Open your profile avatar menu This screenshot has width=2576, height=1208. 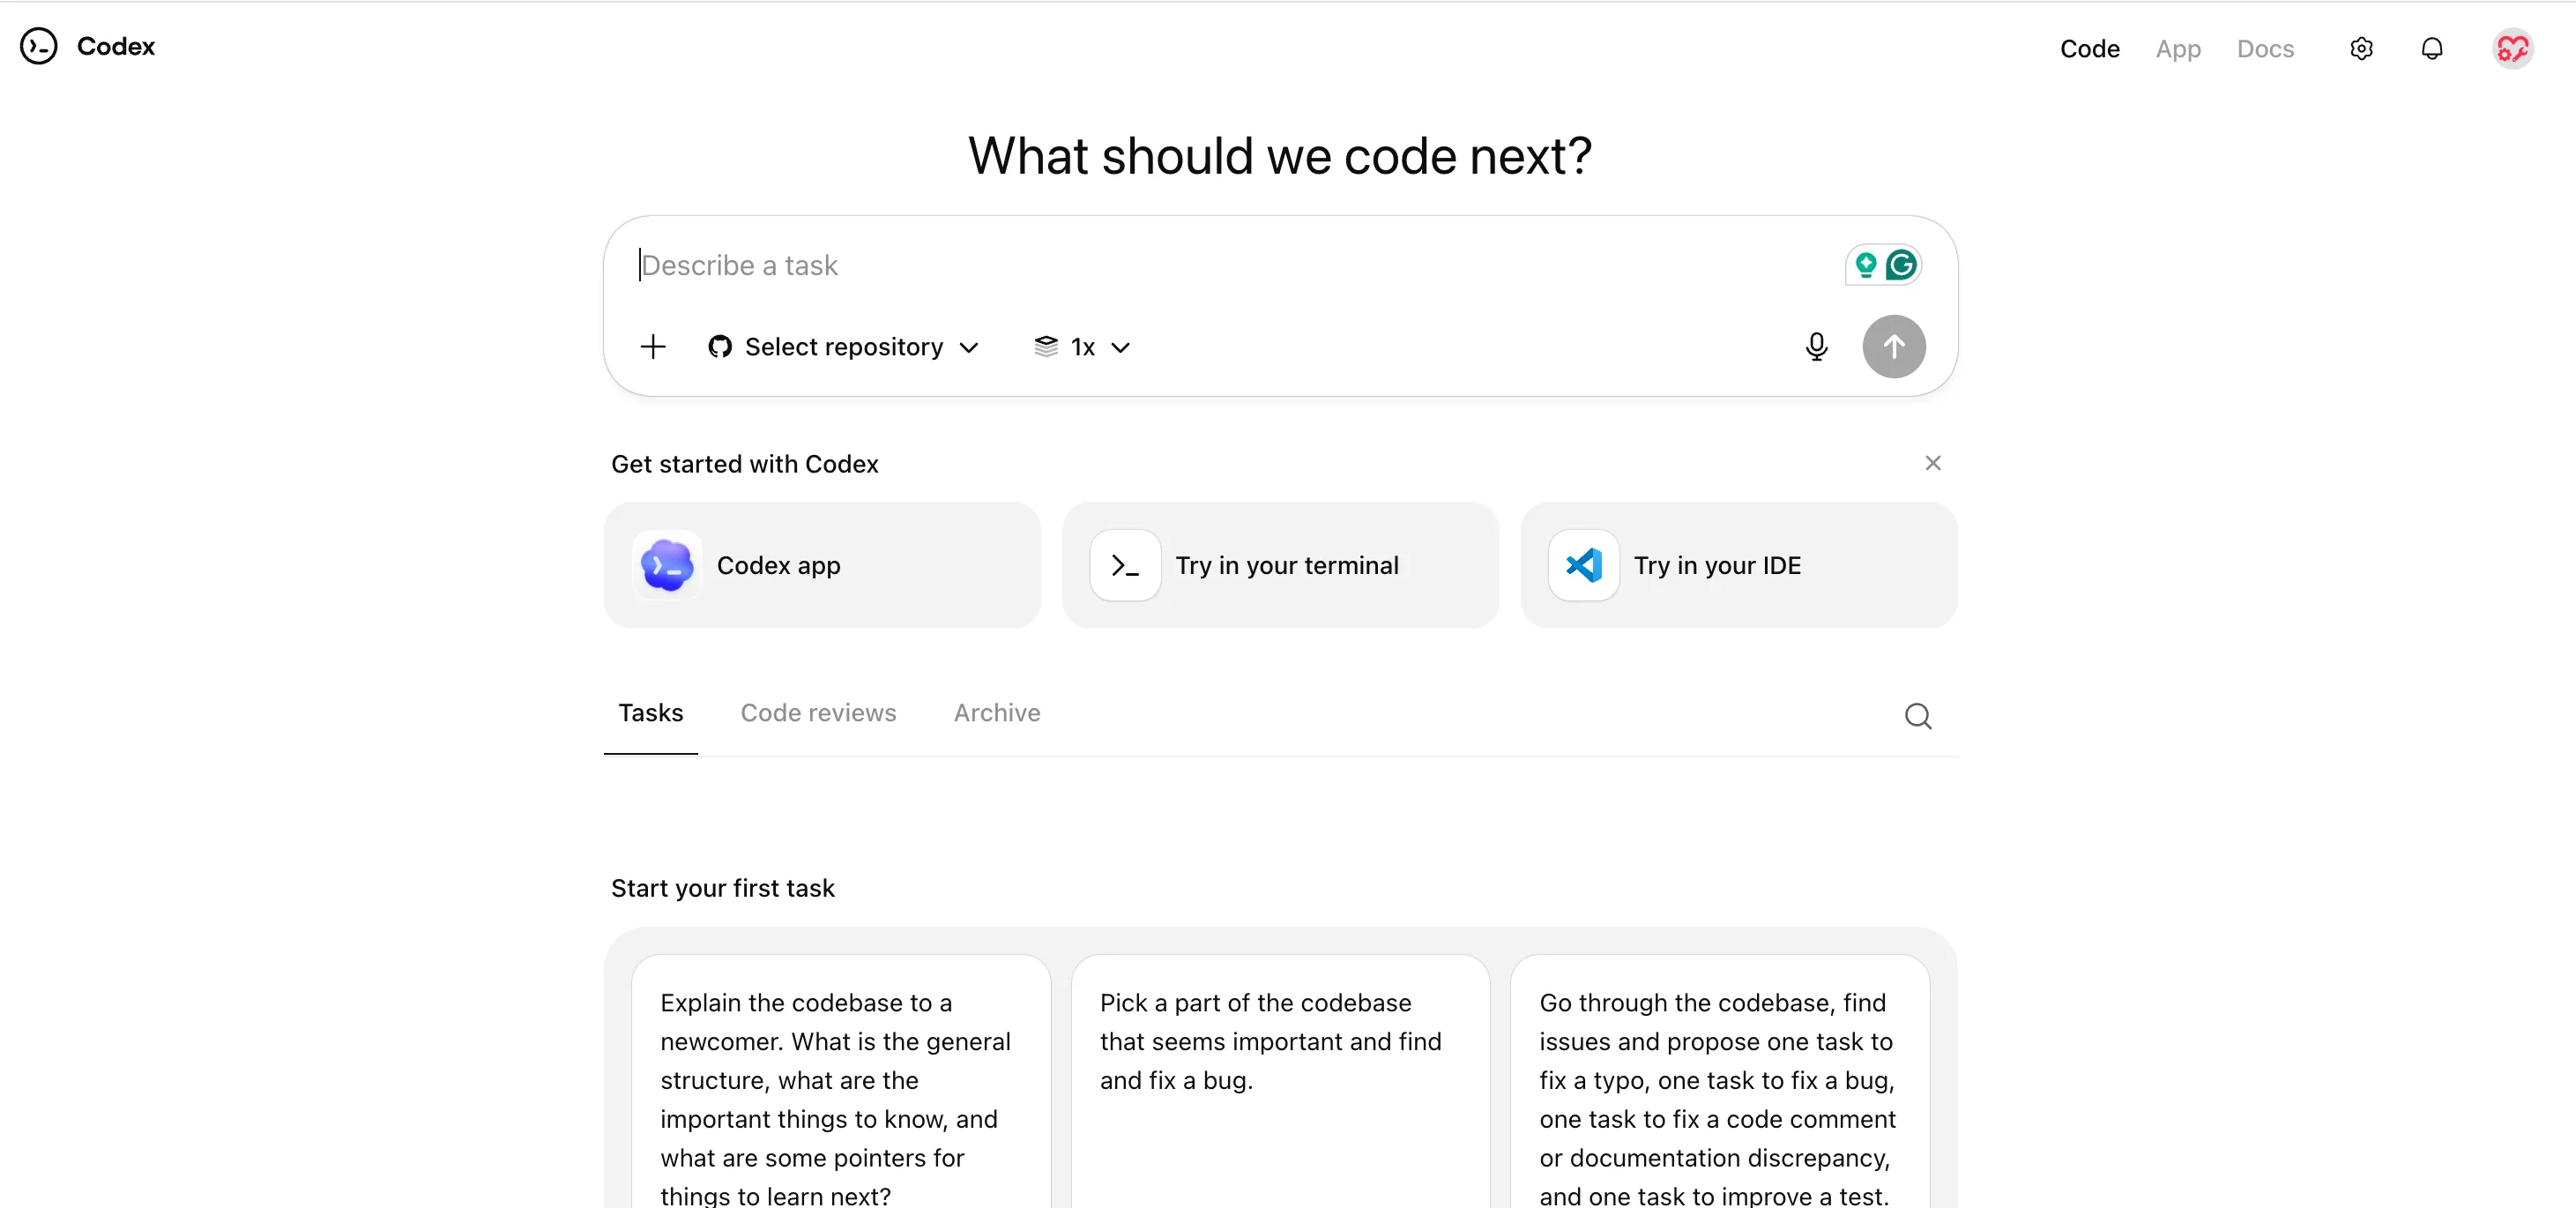click(x=2513, y=48)
